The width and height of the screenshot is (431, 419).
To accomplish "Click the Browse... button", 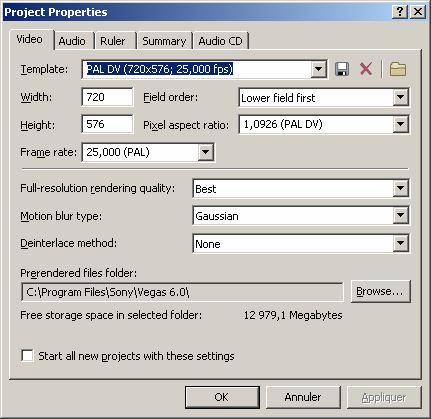I will (x=380, y=291).
